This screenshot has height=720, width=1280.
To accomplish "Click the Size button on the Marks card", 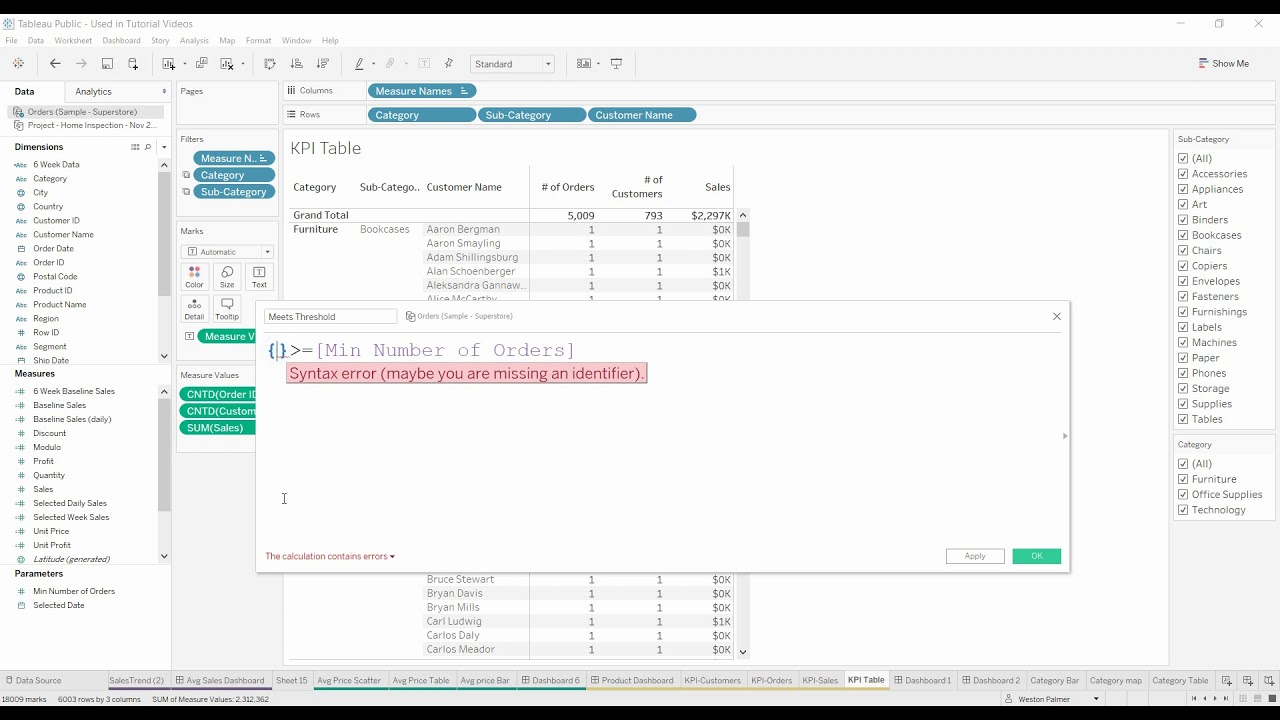I will 227,277.
